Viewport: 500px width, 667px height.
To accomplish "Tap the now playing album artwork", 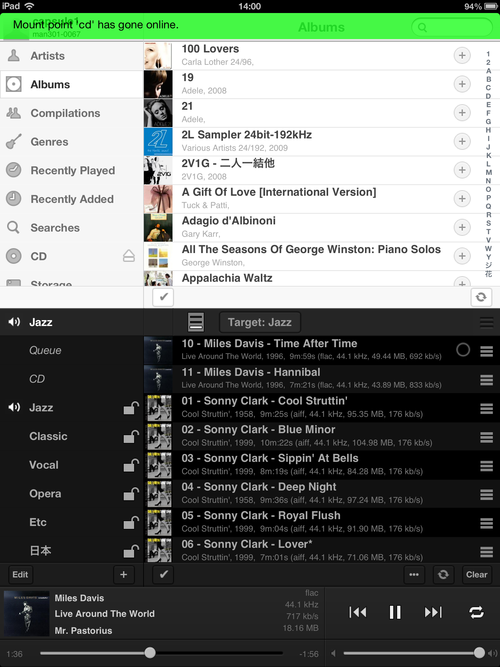I will pos(26,613).
